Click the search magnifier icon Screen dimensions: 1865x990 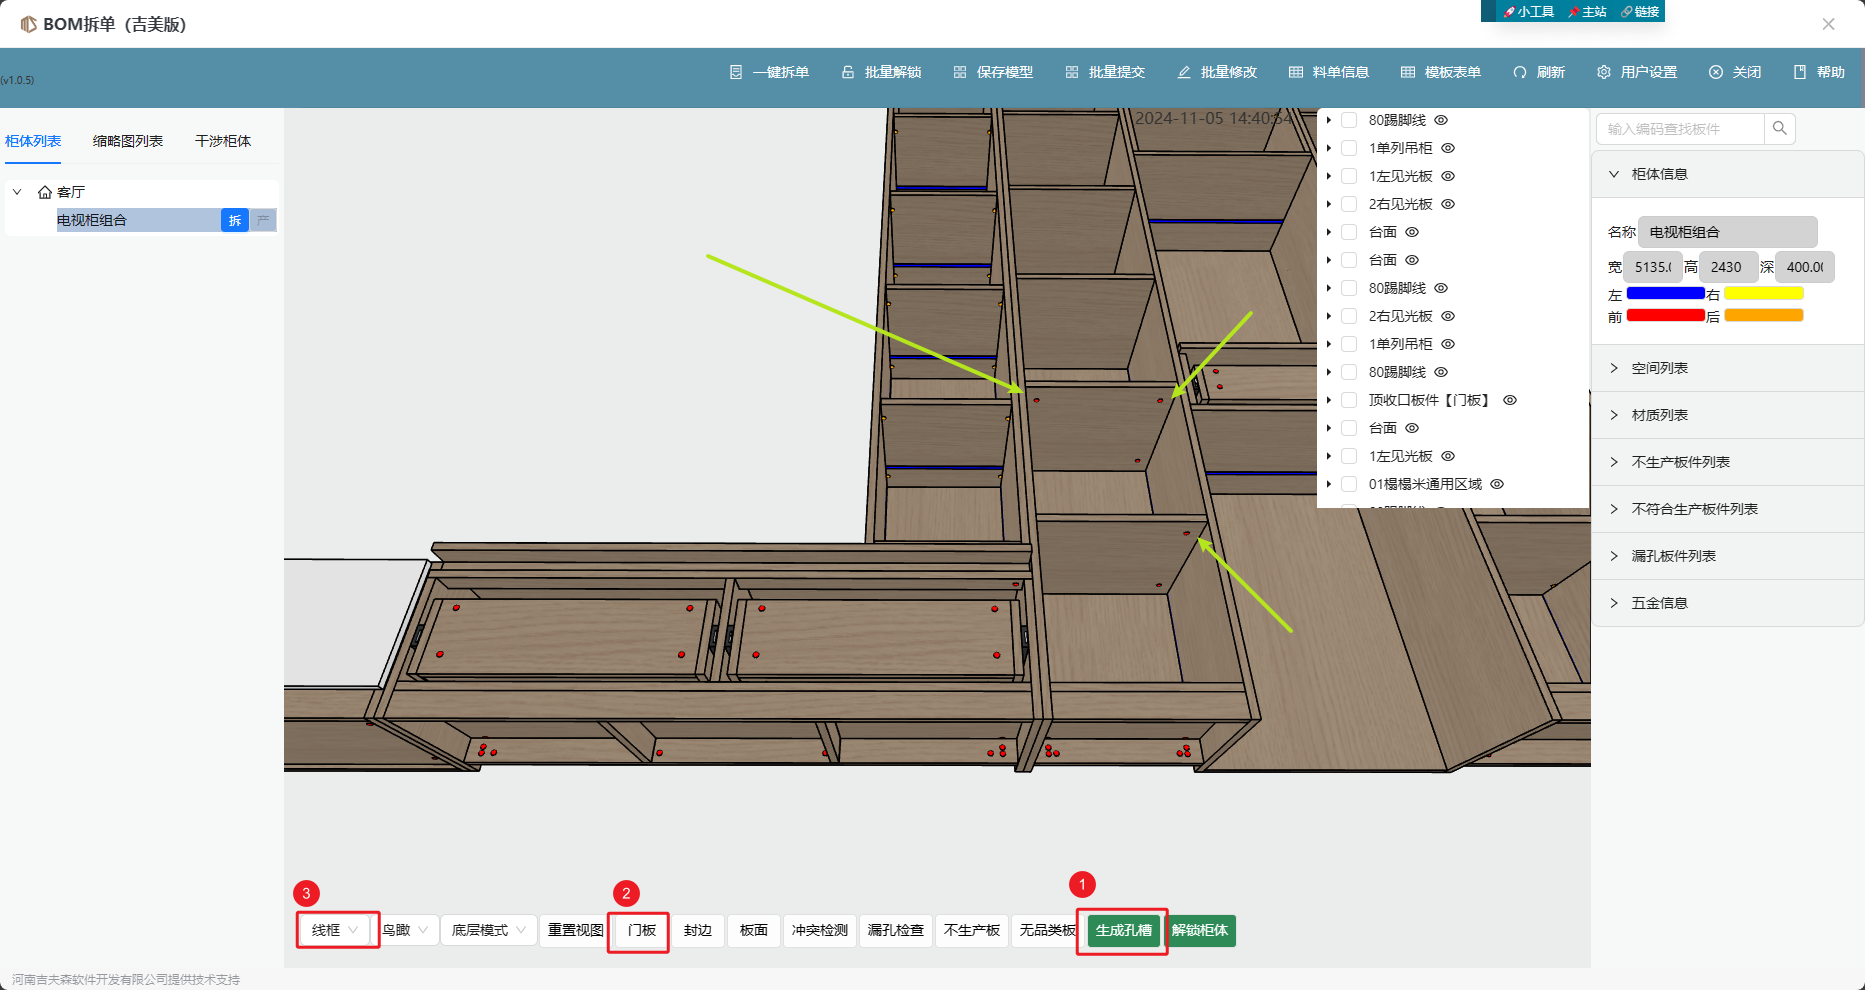click(x=1780, y=128)
